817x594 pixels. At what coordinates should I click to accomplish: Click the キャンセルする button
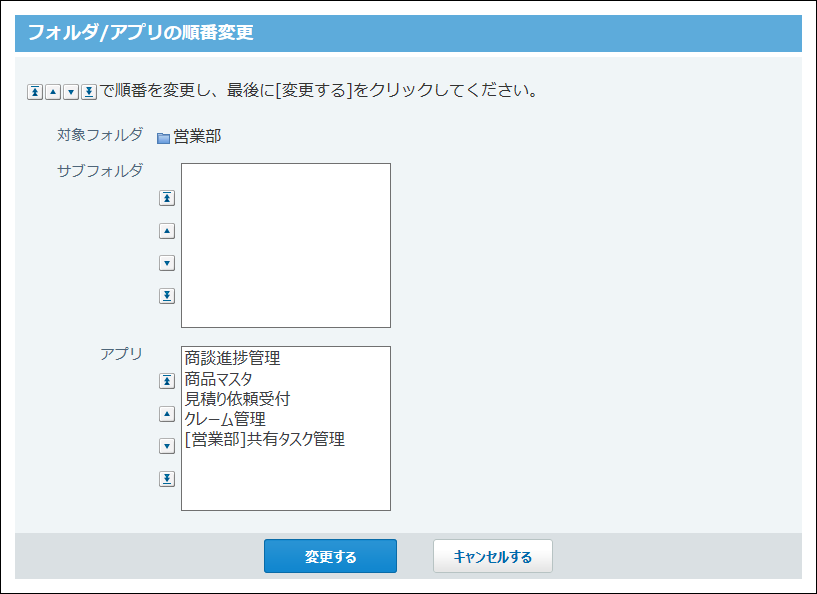(x=493, y=556)
